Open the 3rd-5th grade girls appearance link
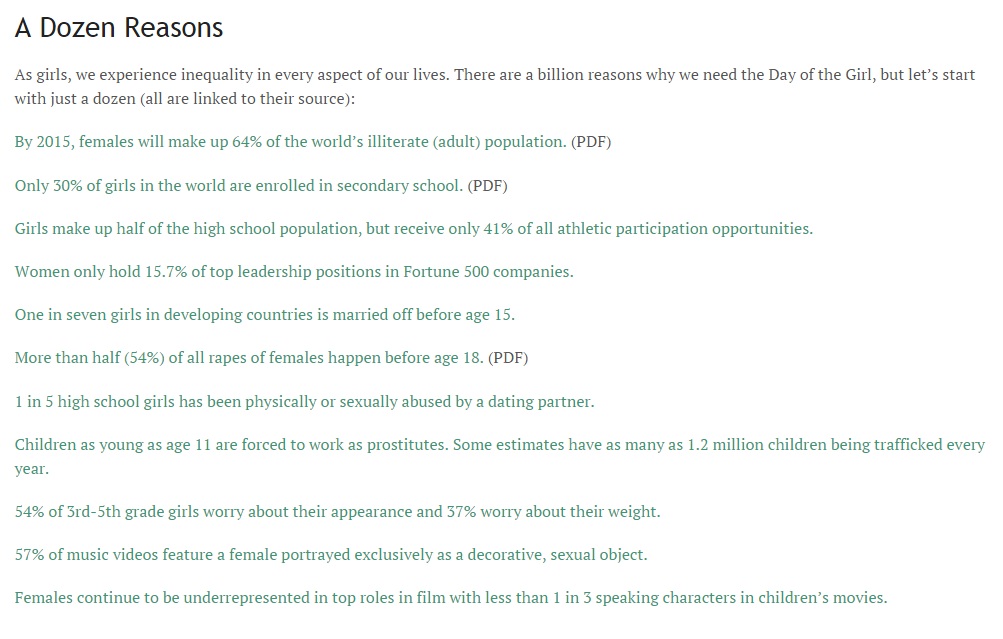The height and width of the screenshot is (639, 1003). coord(337,512)
